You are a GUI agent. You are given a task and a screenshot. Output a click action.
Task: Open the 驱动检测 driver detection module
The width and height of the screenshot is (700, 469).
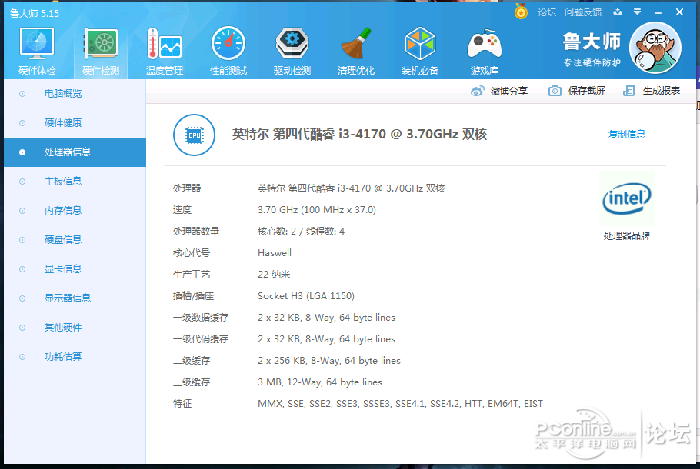(292, 51)
